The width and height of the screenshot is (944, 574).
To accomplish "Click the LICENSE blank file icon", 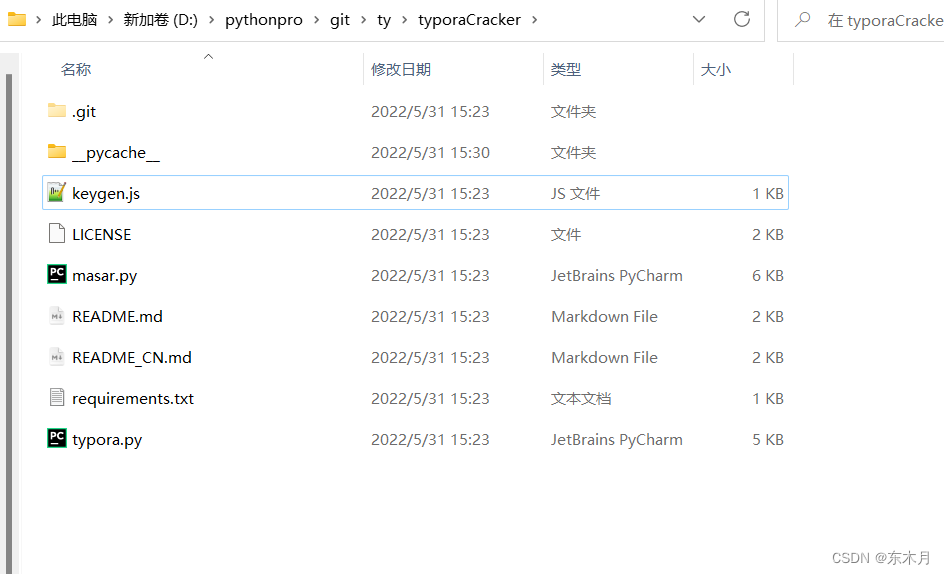I will 57,233.
